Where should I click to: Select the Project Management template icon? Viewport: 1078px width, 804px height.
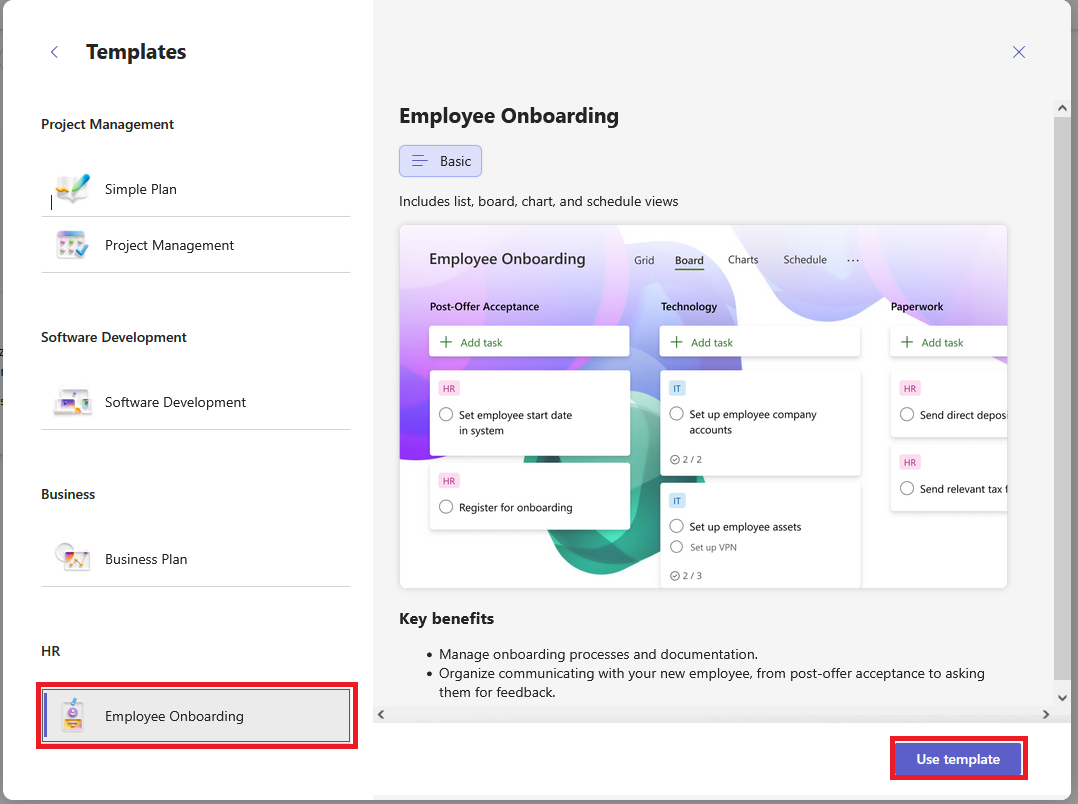[73, 245]
